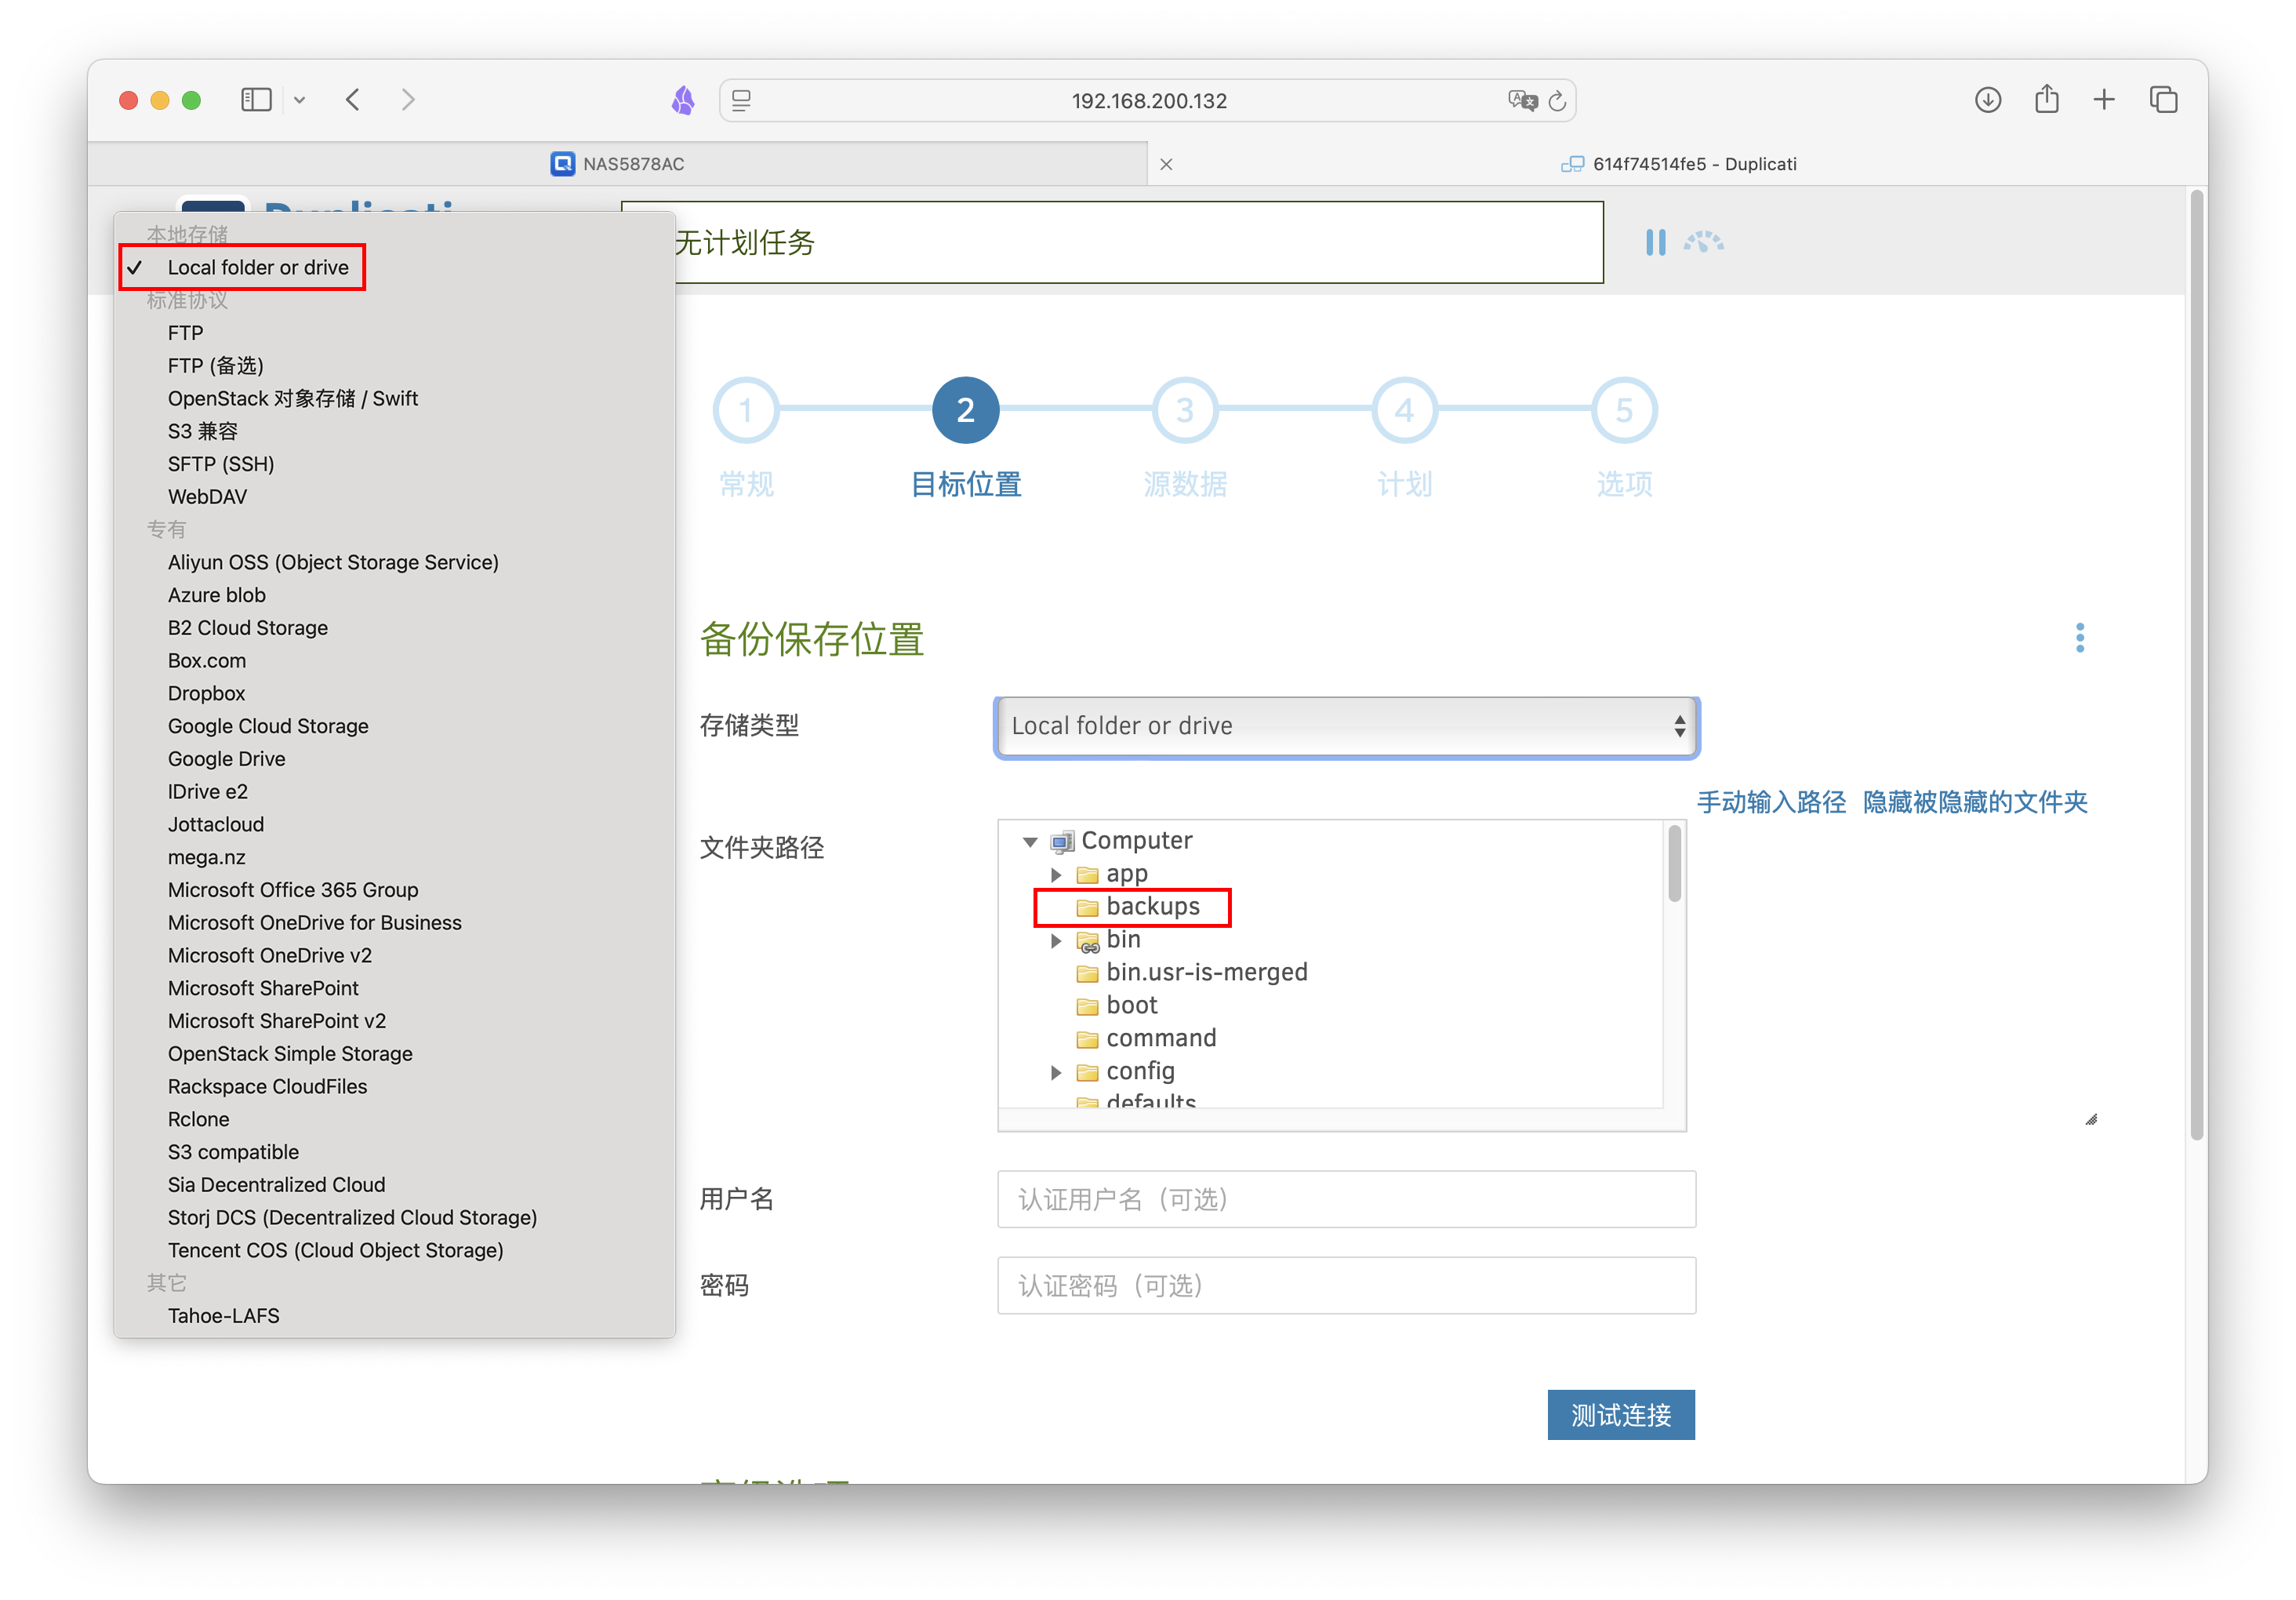Screen dimensions: 2296x1600
Task: Jump to wizard step 5 选项
Action: click(x=1624, y=410)
